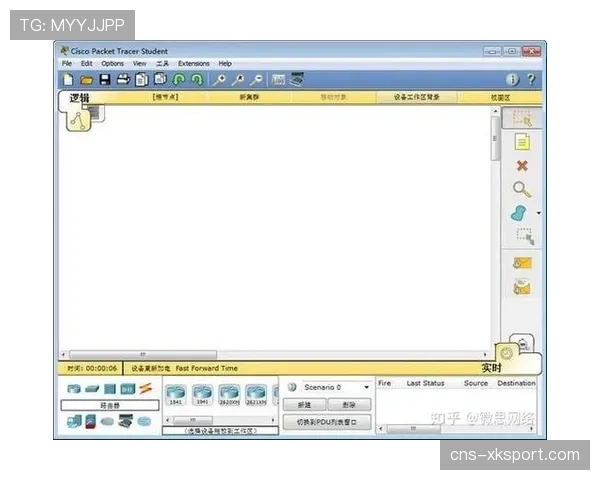Click the Add Complex PDU open-envelope icon

[x=522, y=287]
